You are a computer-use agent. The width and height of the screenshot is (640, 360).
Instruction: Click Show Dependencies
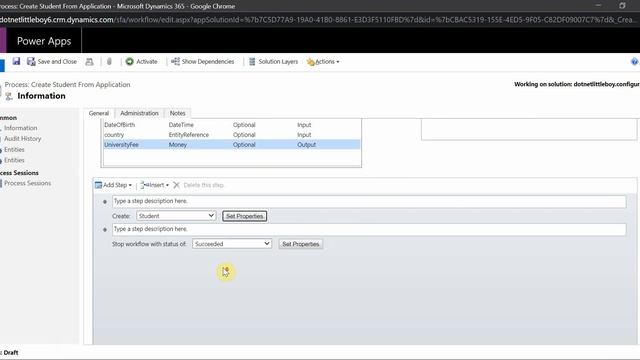pyautogui.click(x=202, y=62)
